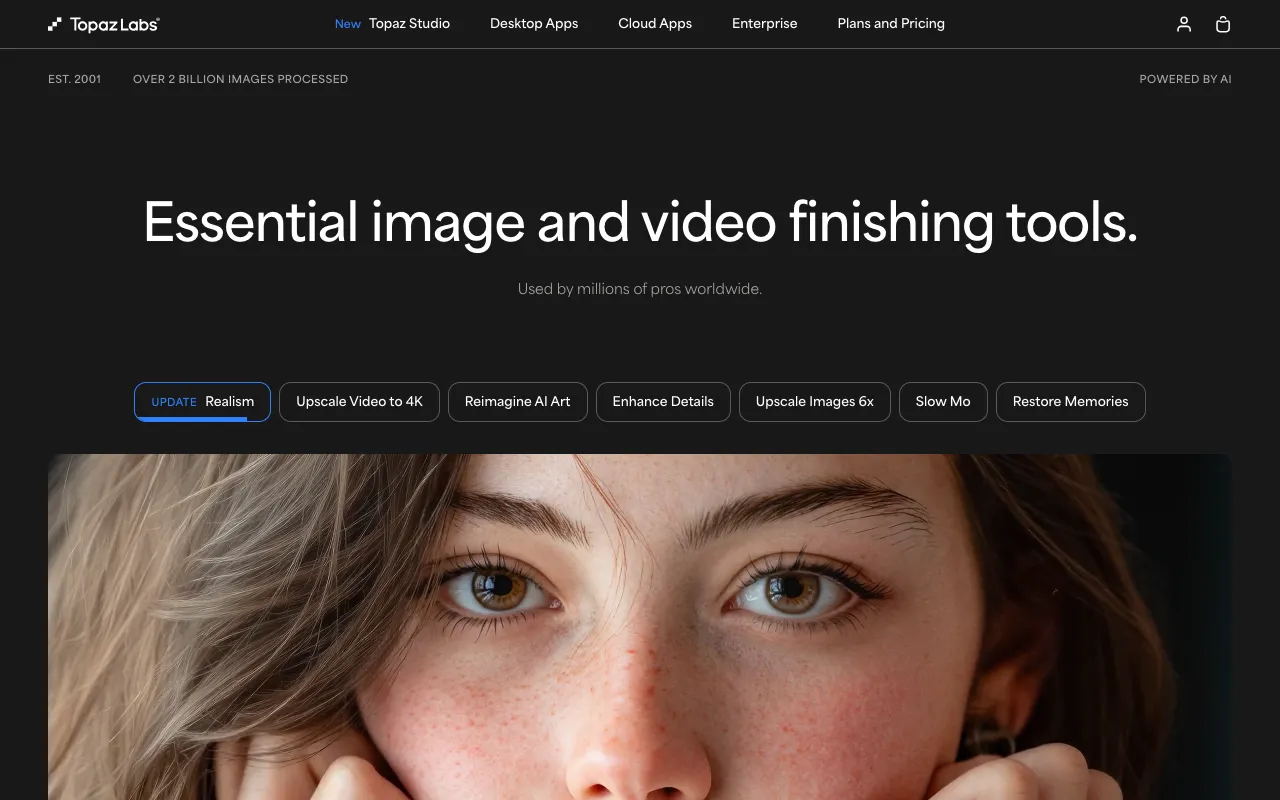Click the OVER 2 BILLION IMAGES PROCESSED text
The image size is (1280, 800).
point(240,78)
